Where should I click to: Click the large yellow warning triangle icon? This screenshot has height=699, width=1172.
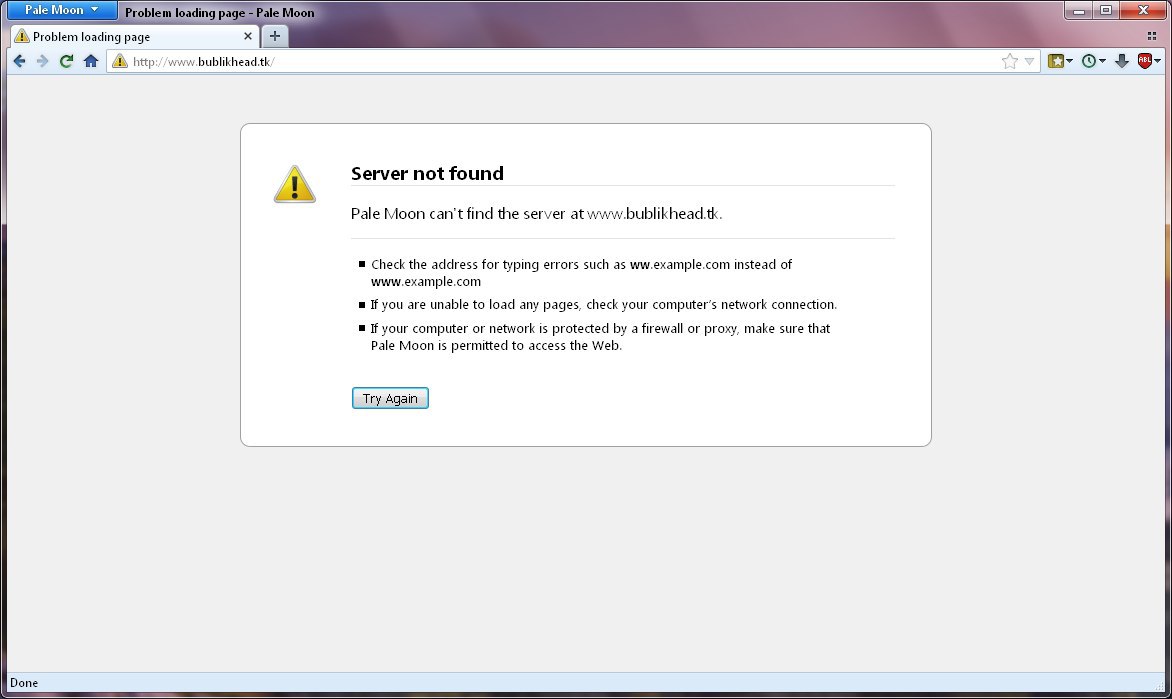pyautogui.click(x=294, y=184)
